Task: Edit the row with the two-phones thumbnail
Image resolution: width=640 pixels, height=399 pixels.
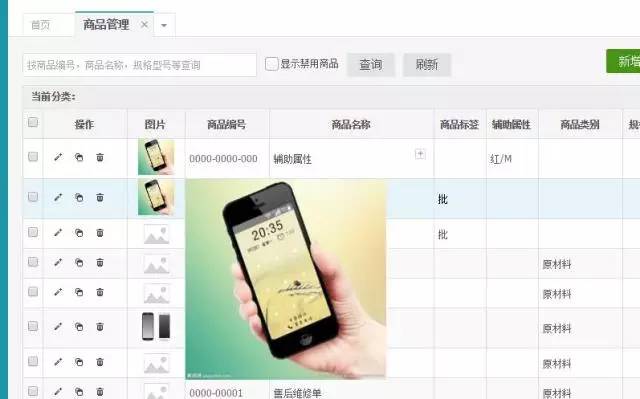Action: (58, 326)
